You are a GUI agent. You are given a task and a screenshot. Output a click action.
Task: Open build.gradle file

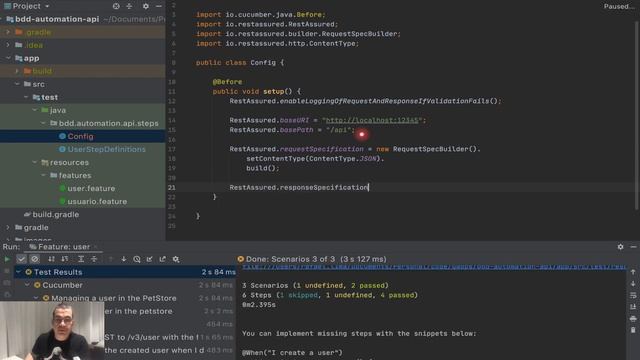click(x=56, y=215)
